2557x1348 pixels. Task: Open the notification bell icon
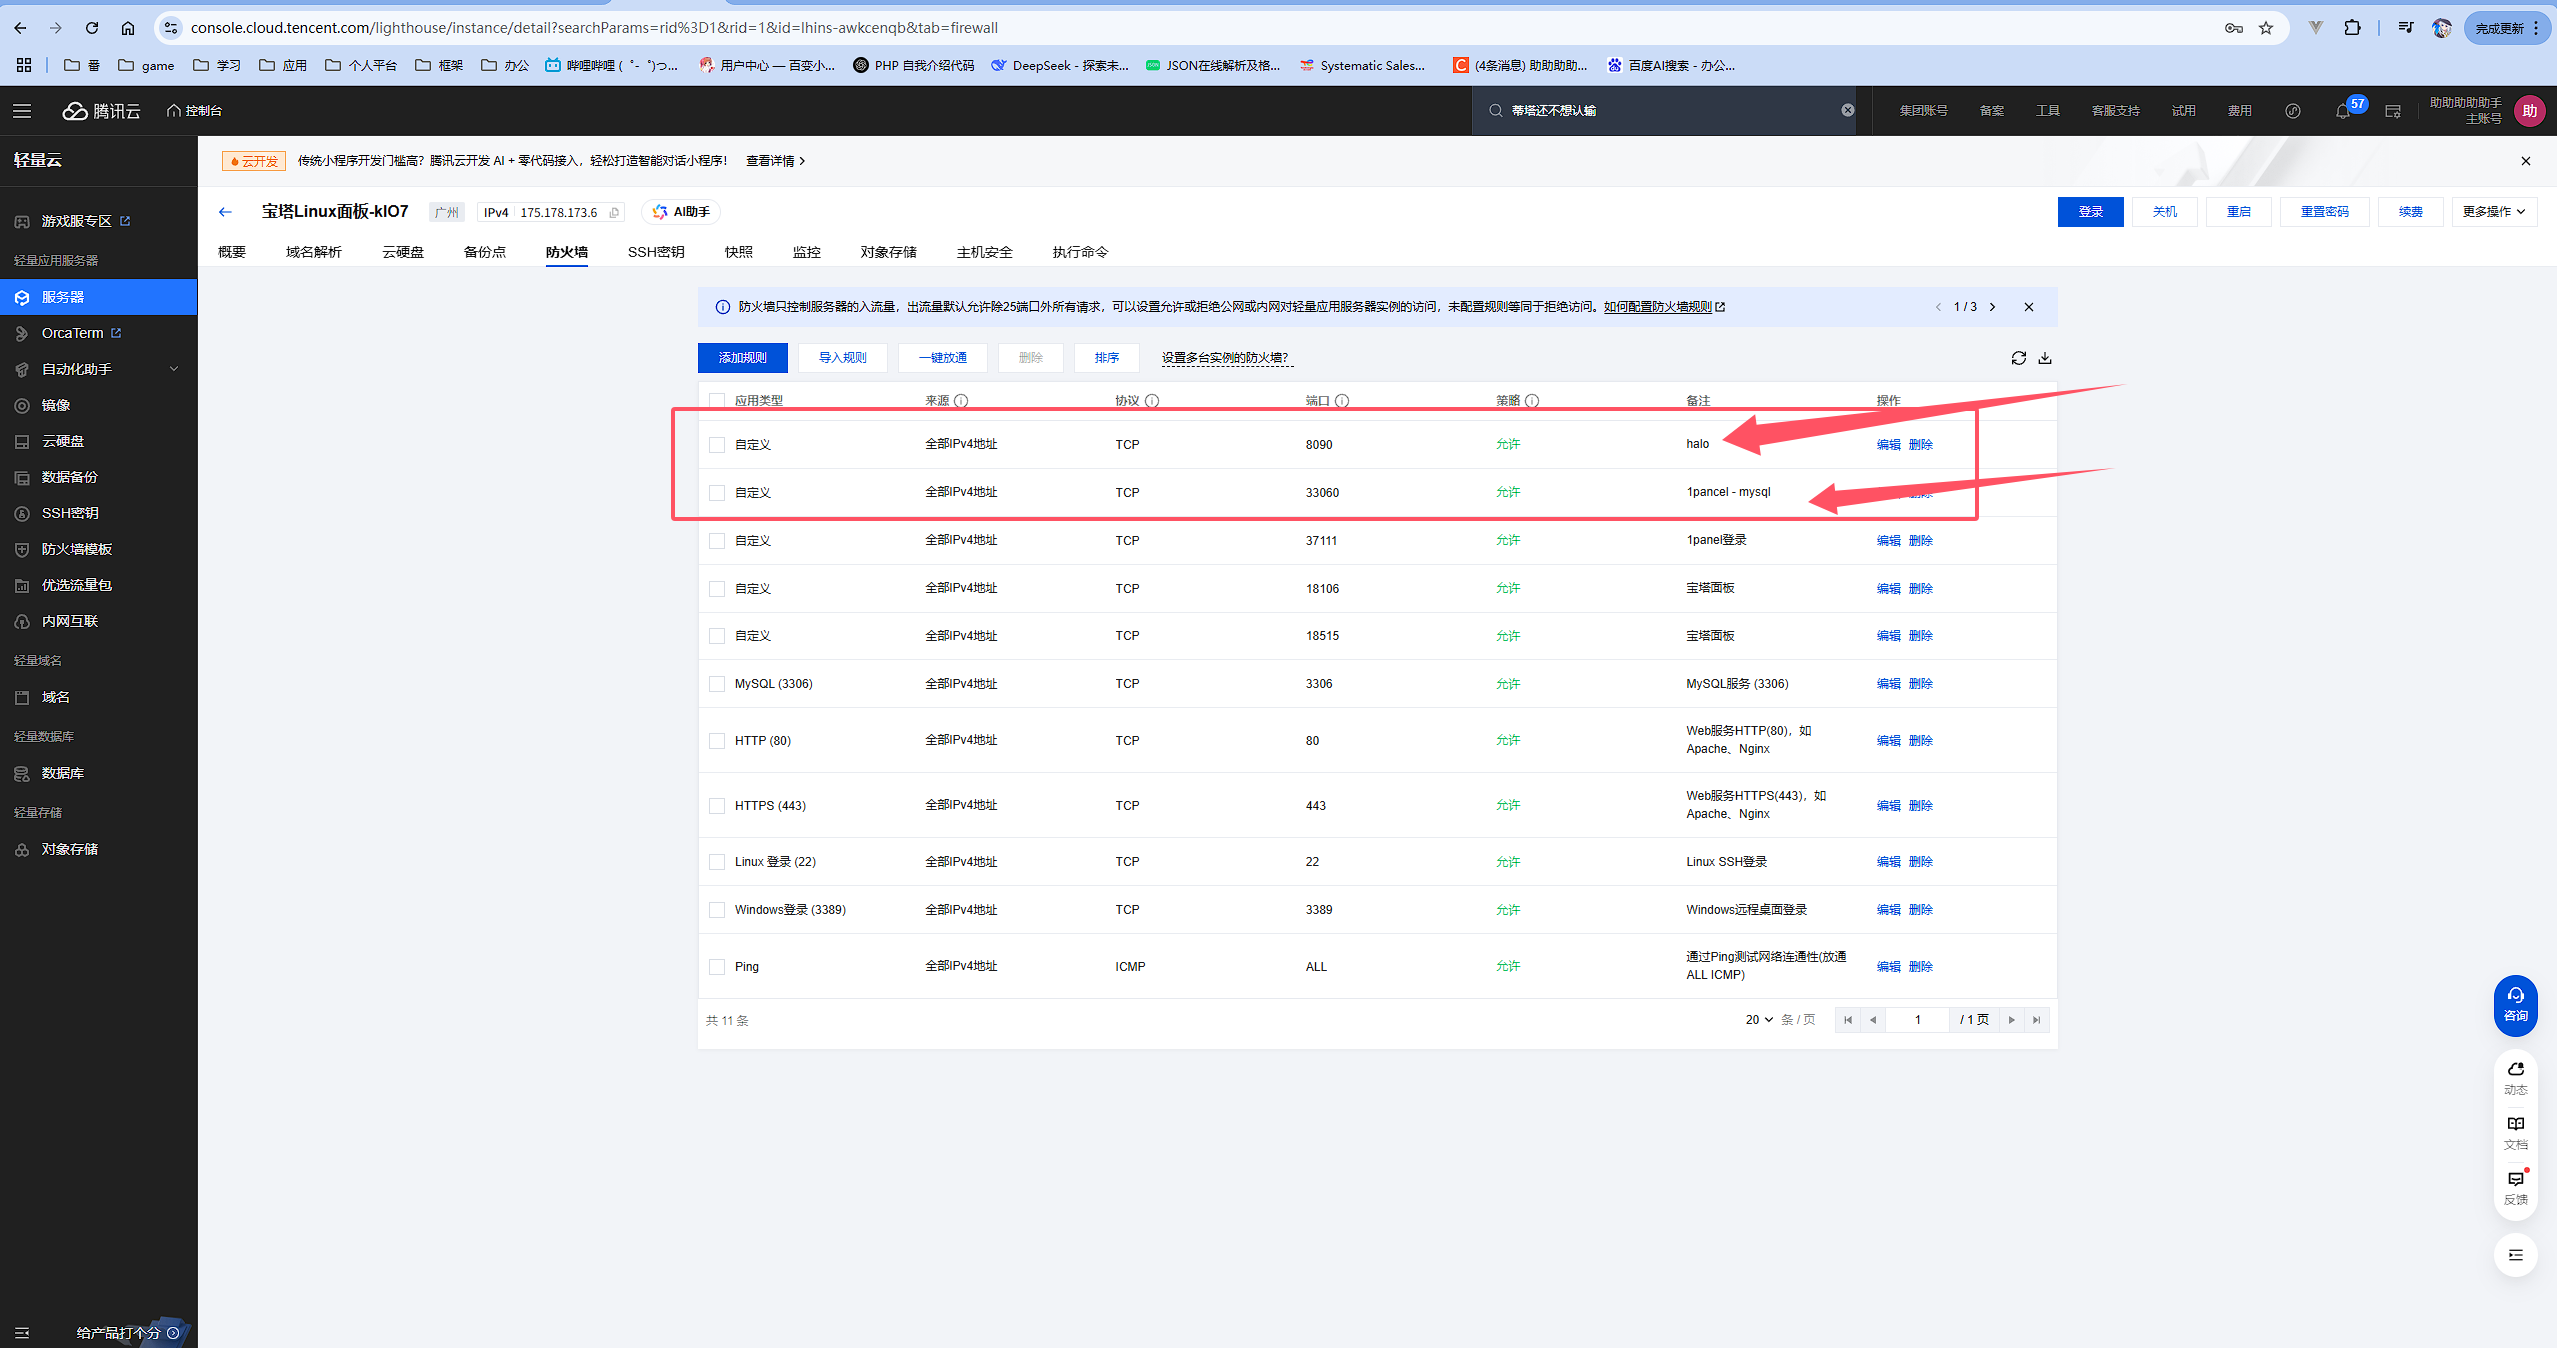(x=2342, y=111)
